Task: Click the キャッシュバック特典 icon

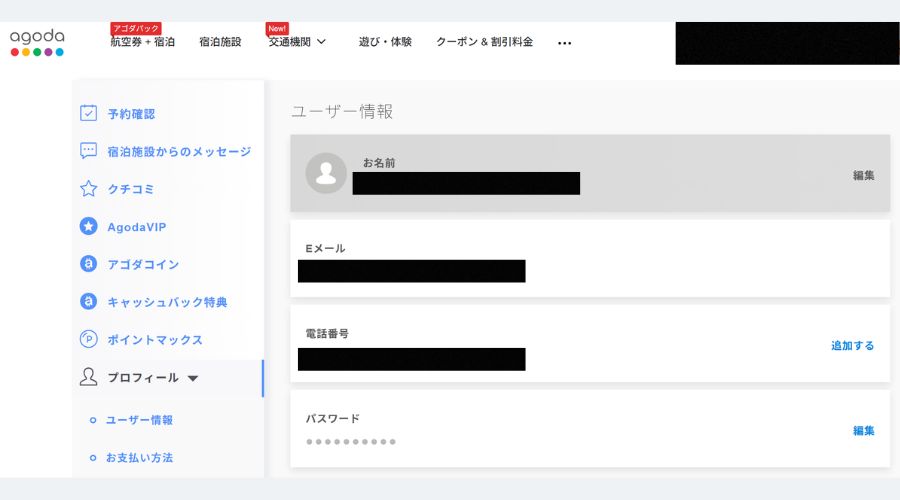Action: (88, 301)
